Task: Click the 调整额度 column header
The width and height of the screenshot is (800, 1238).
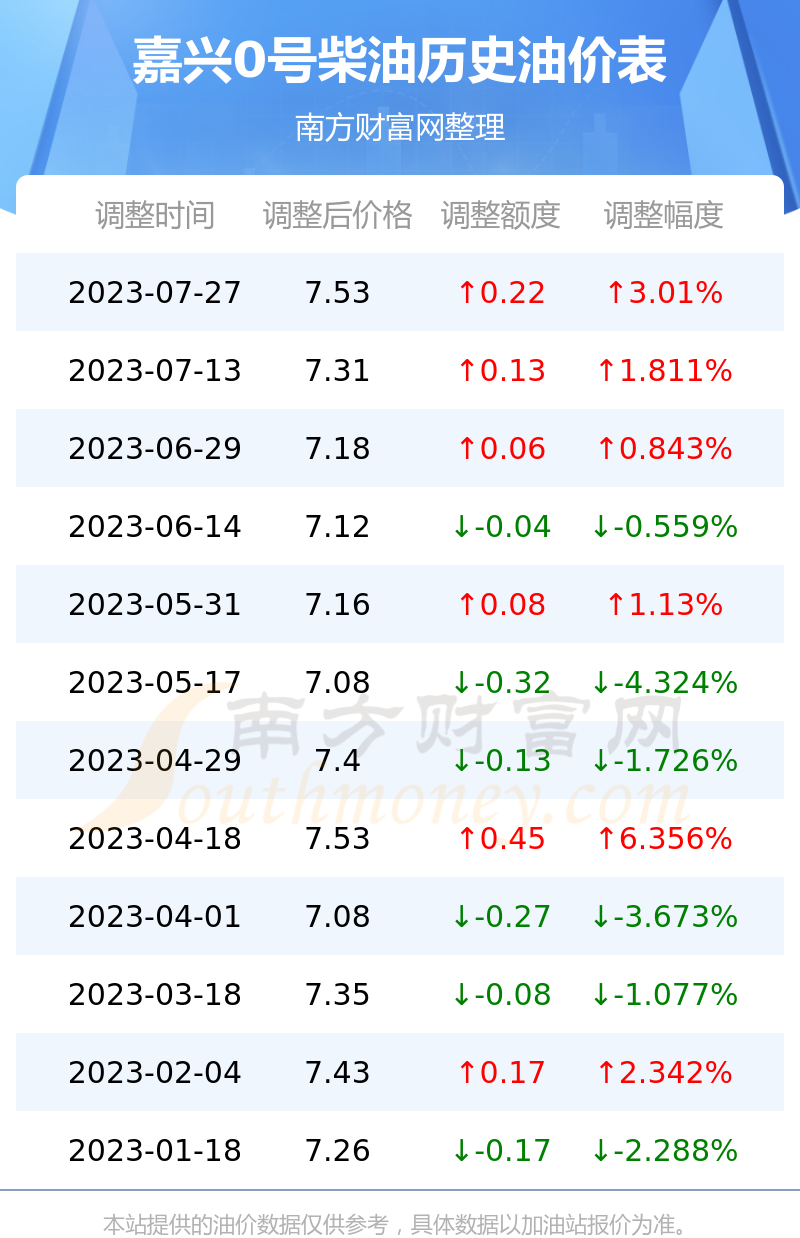Action: pyautogui.click(x=501, y=215)
